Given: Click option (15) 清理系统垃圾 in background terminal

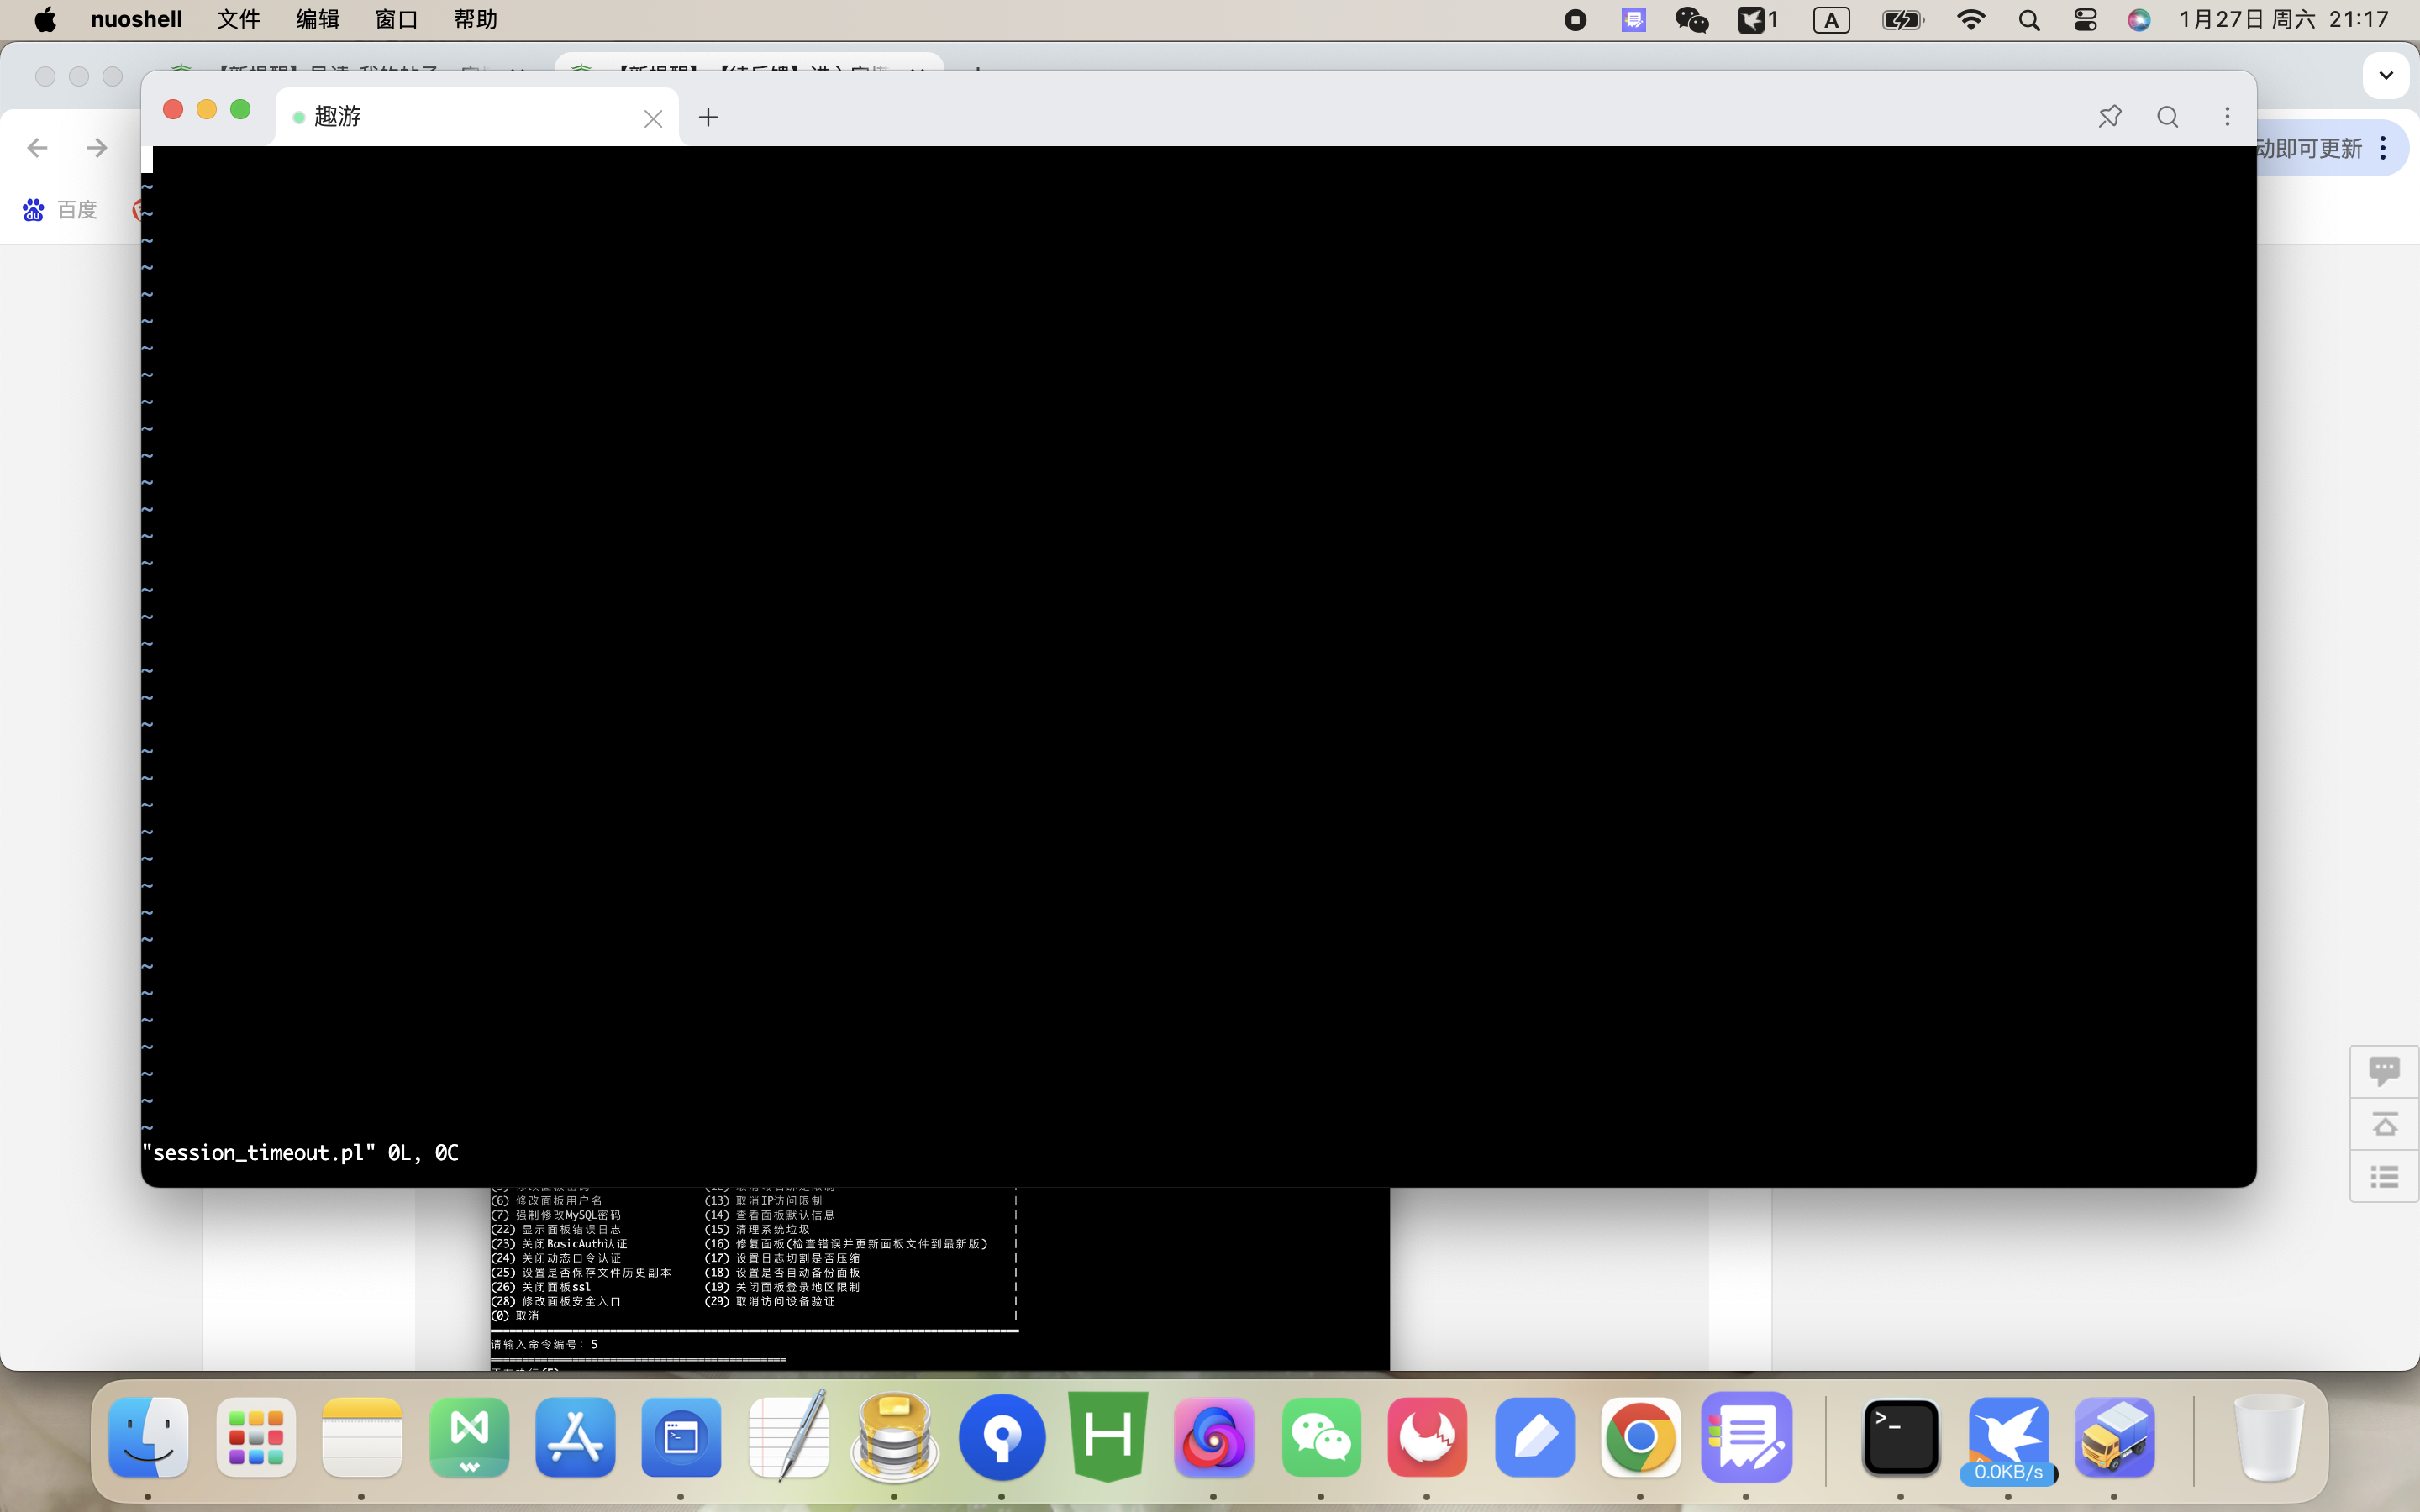Looking at the screenshot, I should coord(757,1229).
